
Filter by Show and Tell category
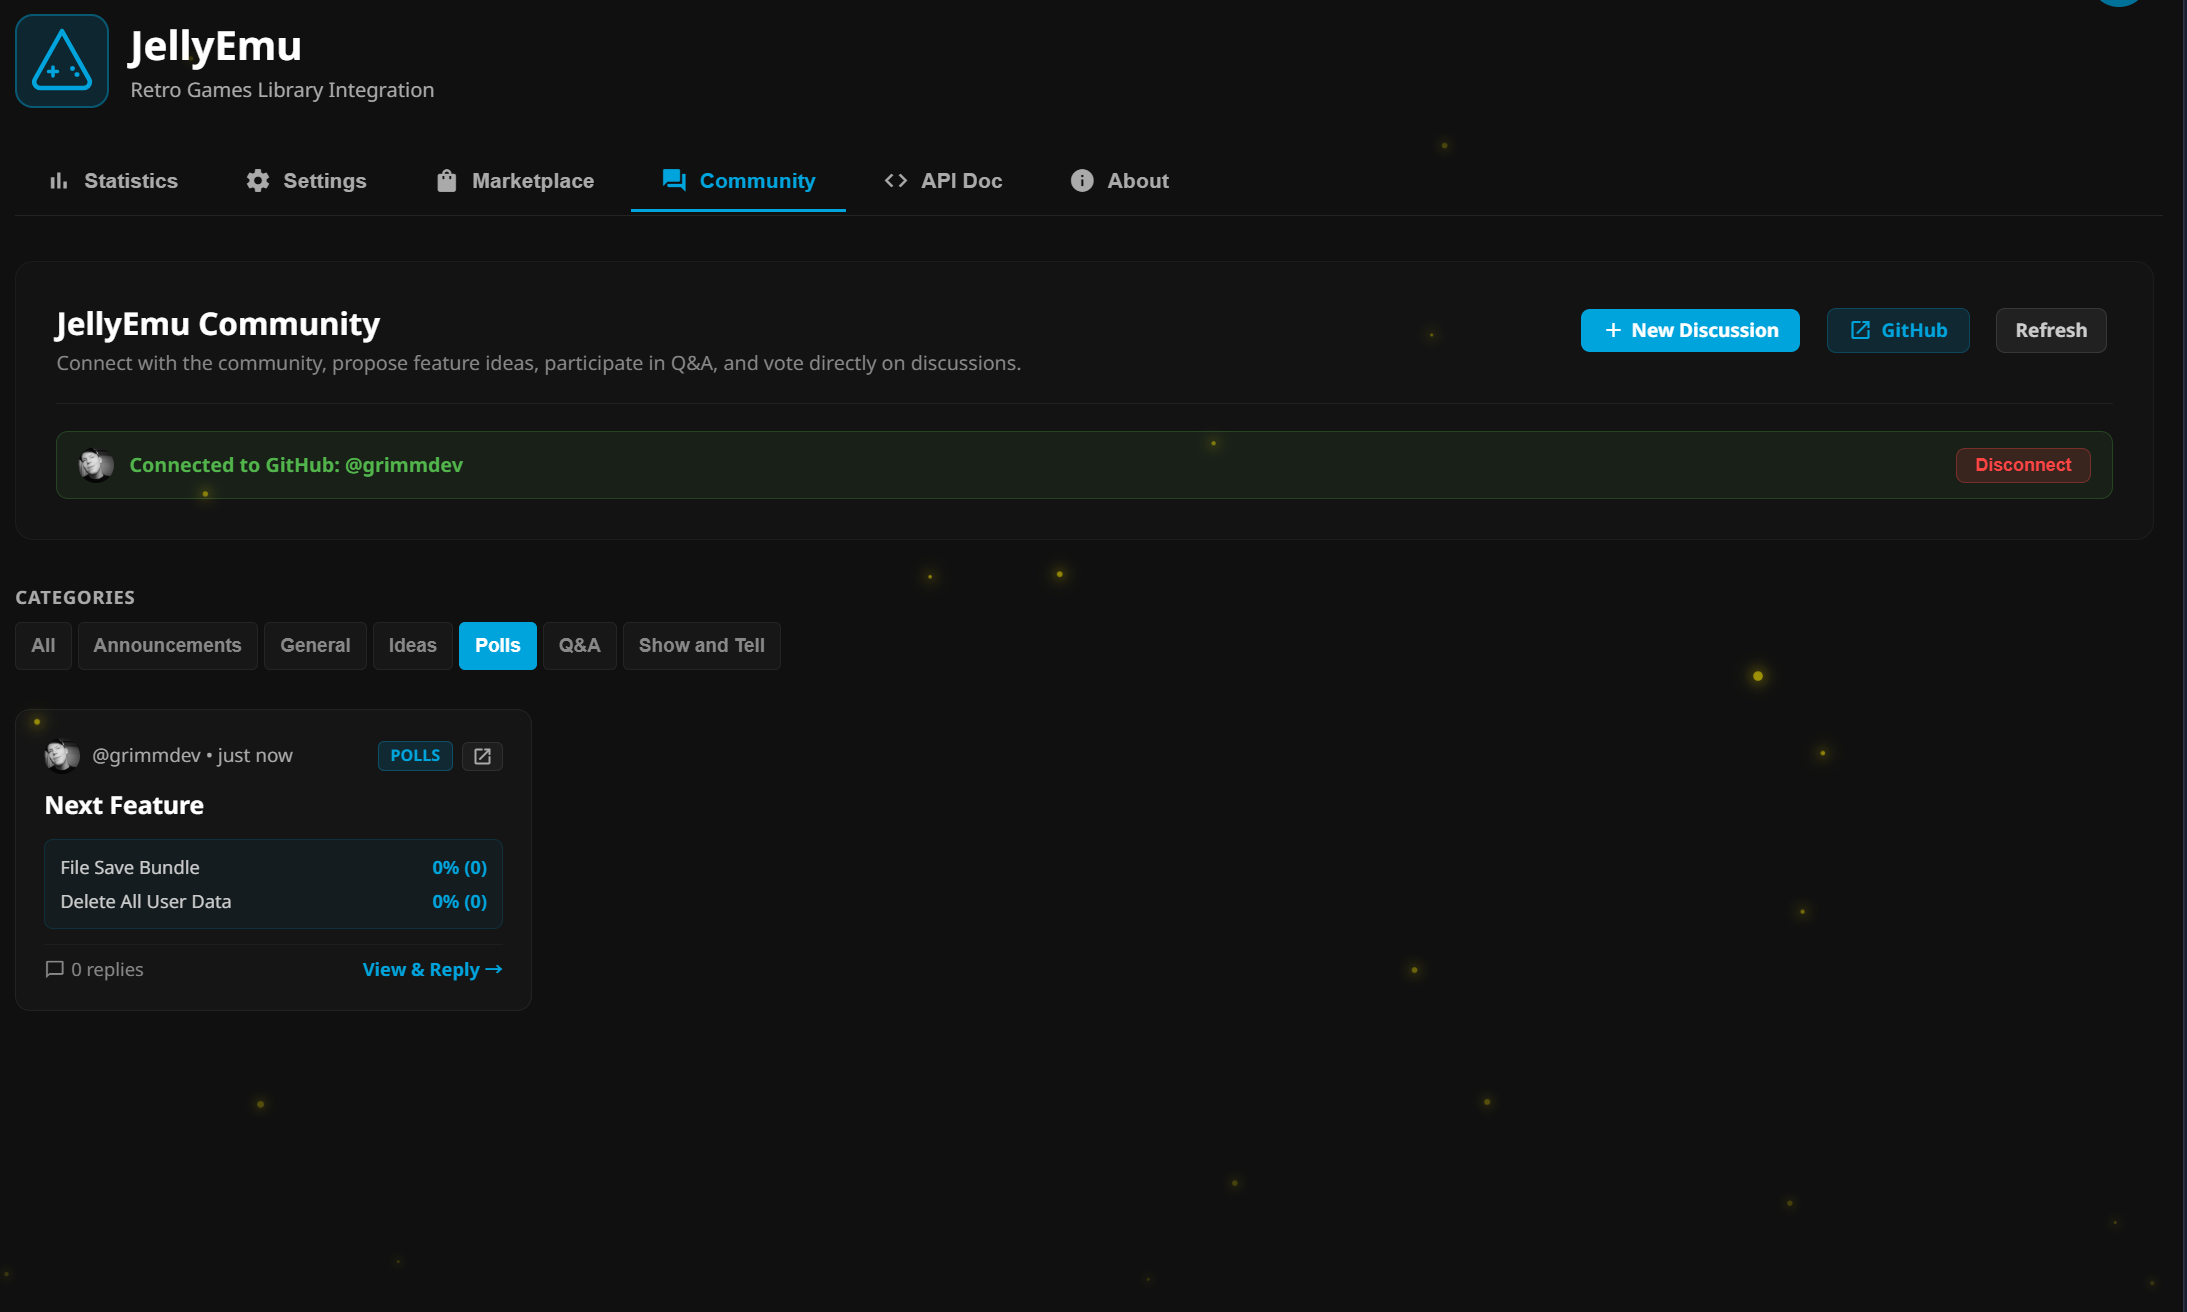(x=702, y=646)
